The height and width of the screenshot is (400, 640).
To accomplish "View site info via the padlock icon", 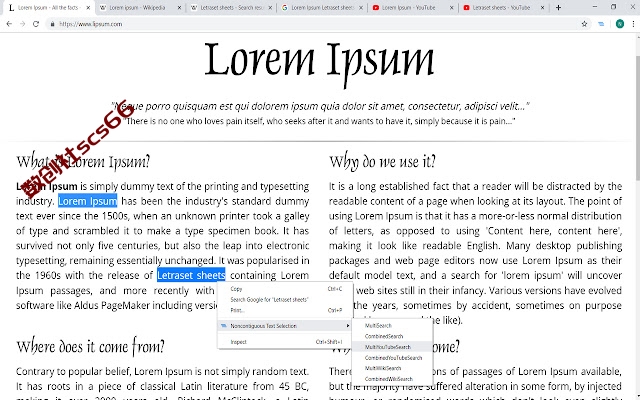I will coord(52,24).
